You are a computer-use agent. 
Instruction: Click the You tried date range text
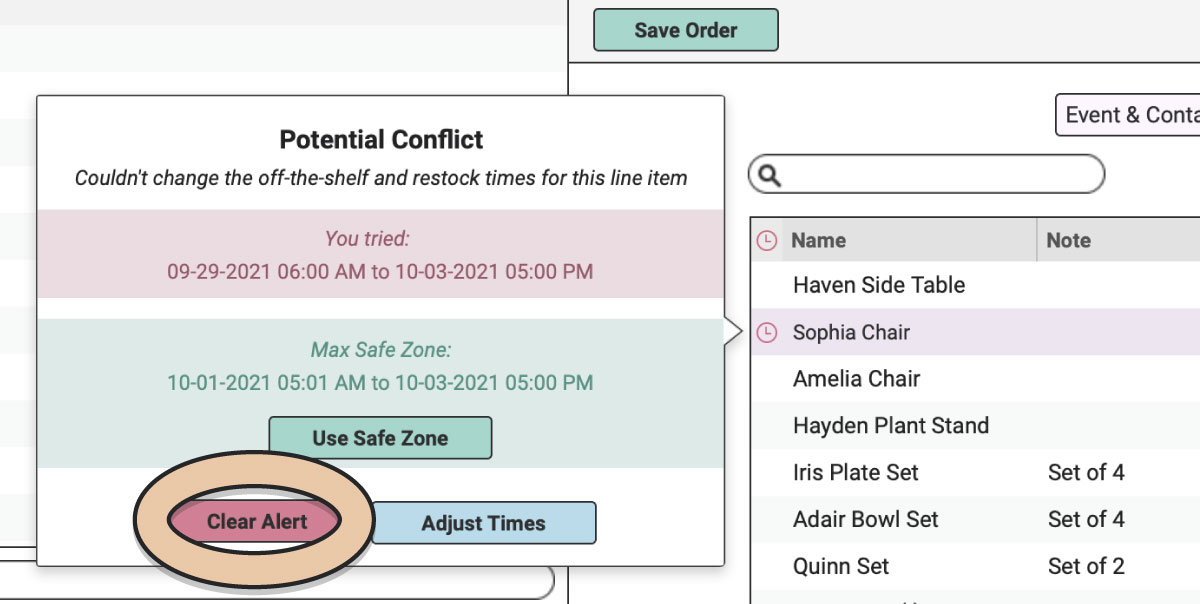click(x=380, y=271)
